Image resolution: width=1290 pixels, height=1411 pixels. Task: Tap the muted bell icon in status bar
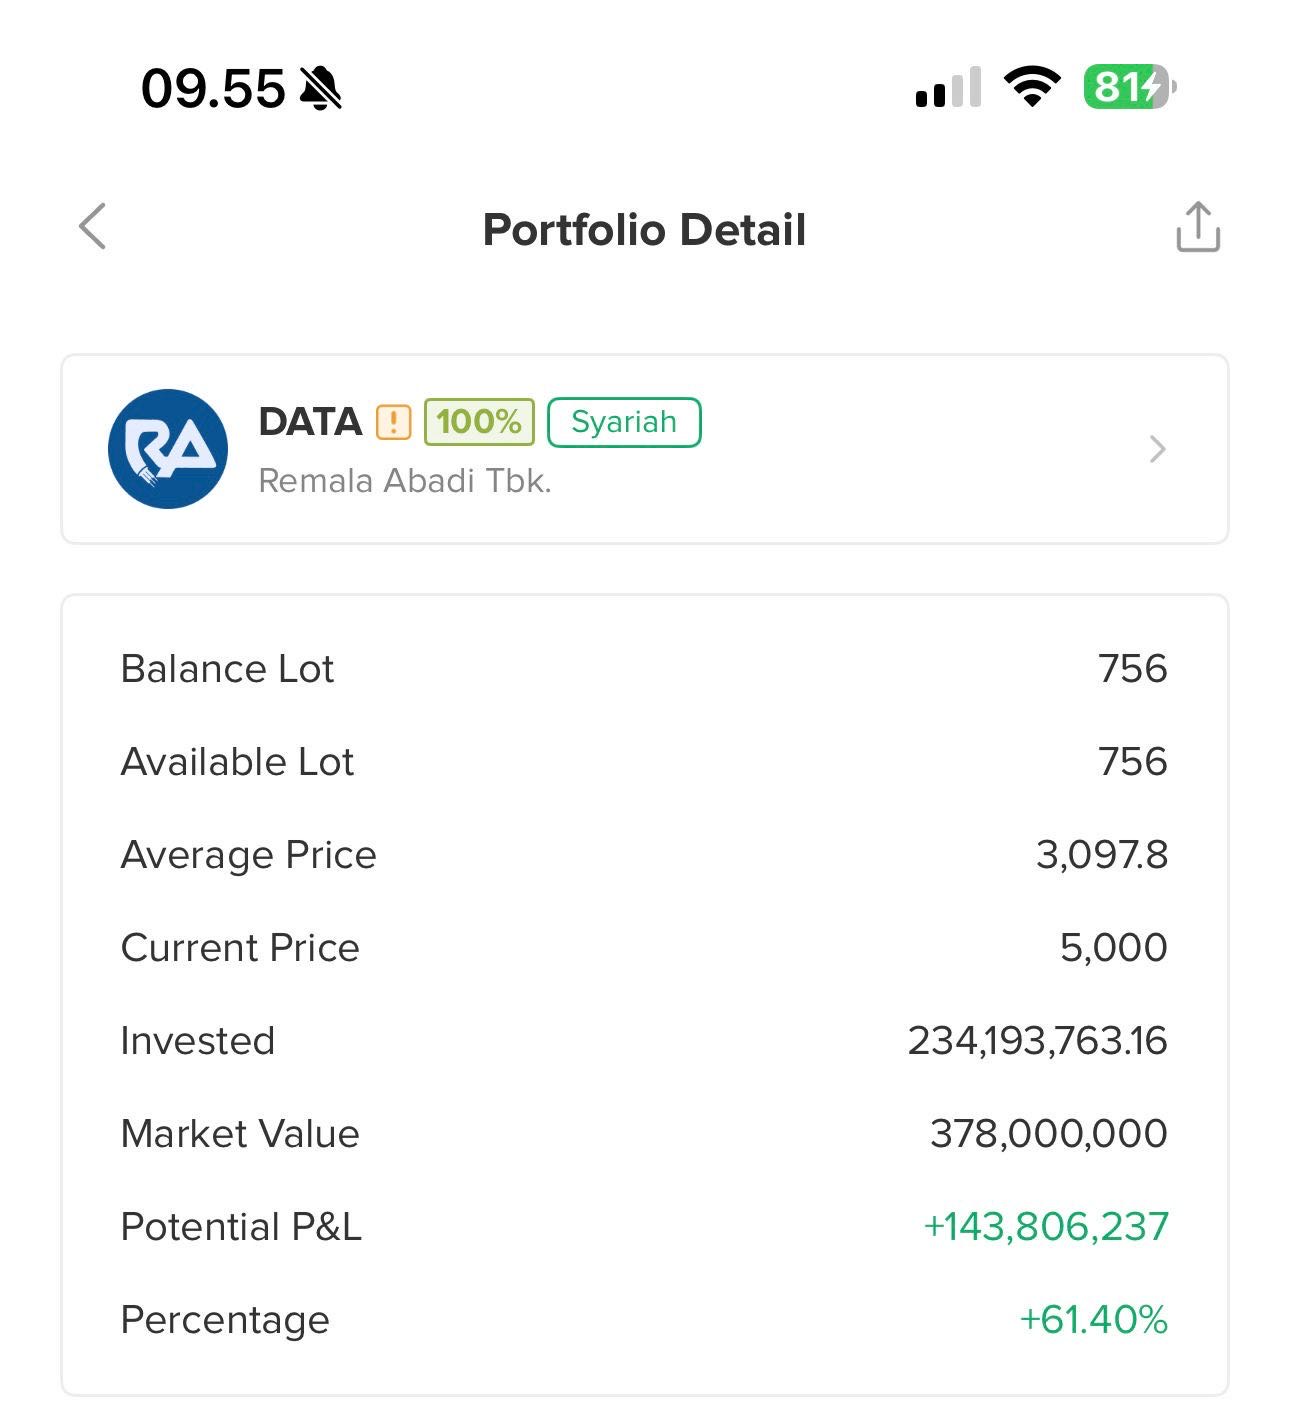(321, 88)
